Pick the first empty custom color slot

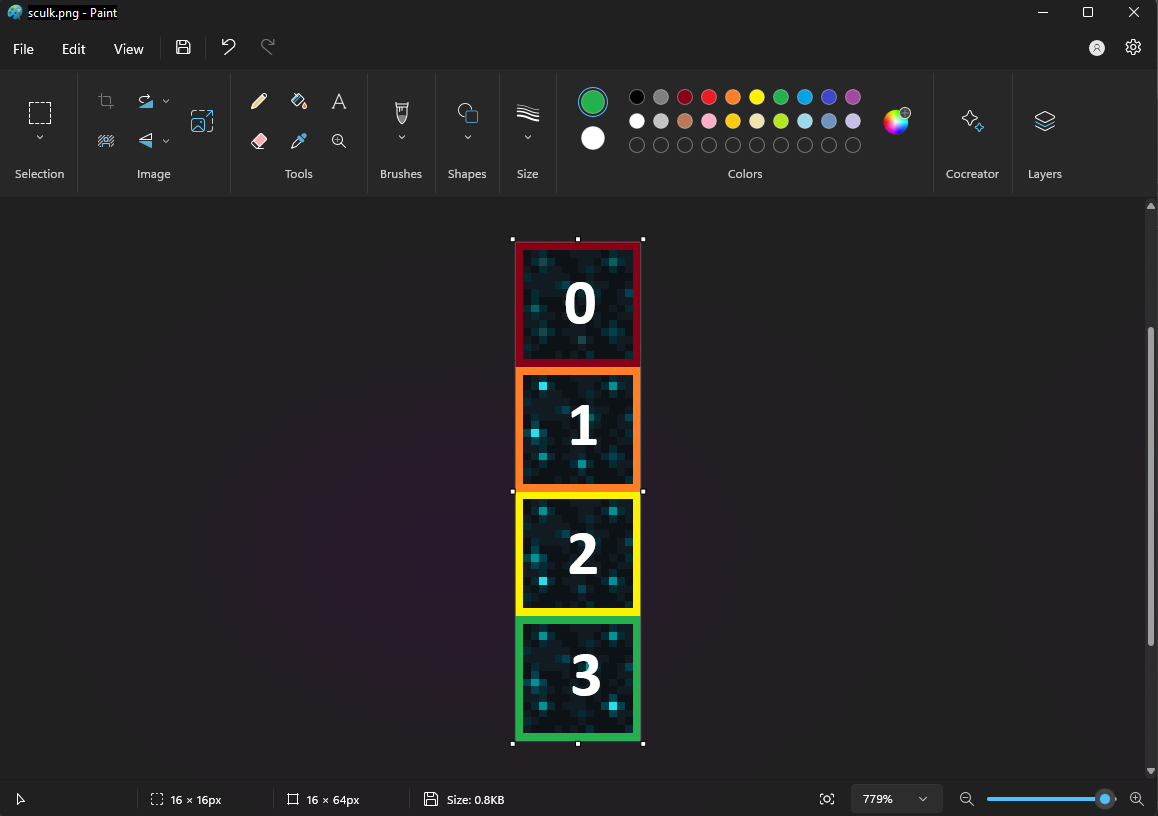637,145
